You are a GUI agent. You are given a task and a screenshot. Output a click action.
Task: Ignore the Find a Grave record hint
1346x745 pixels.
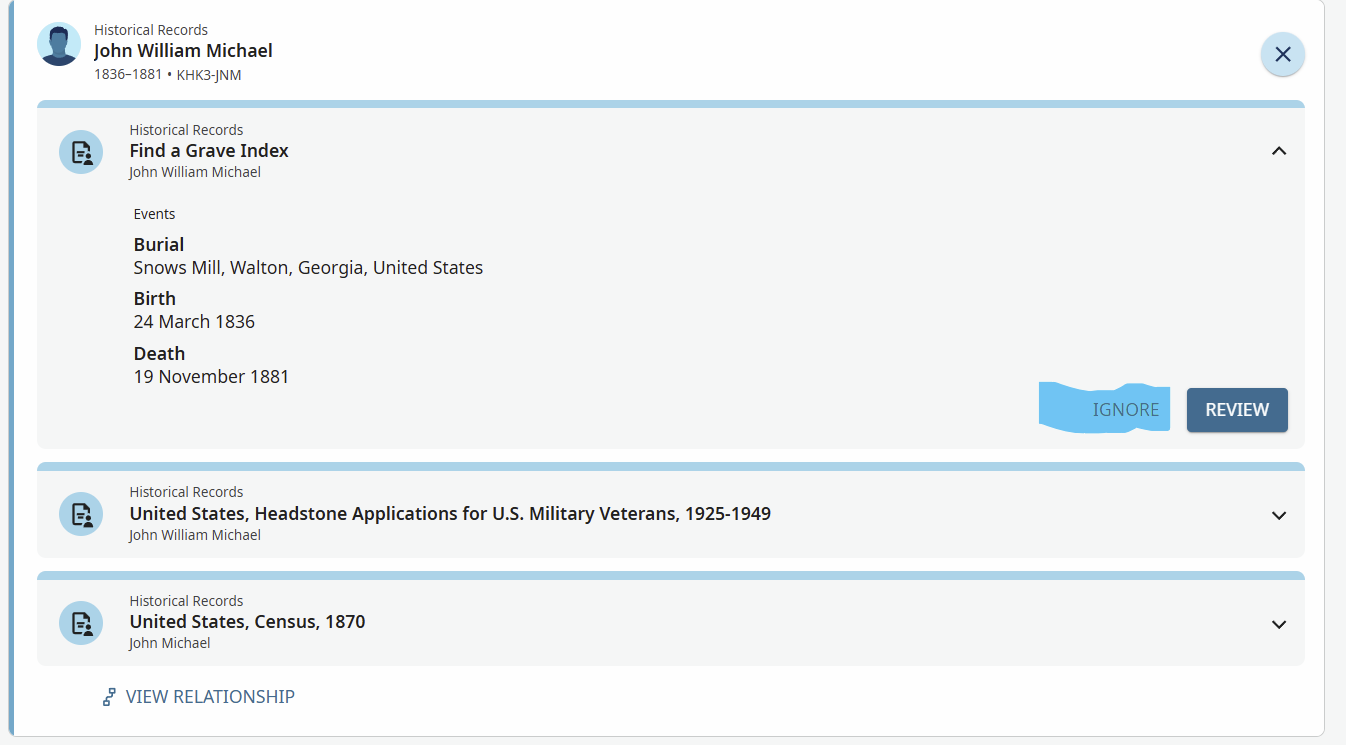click(1125, 410)
